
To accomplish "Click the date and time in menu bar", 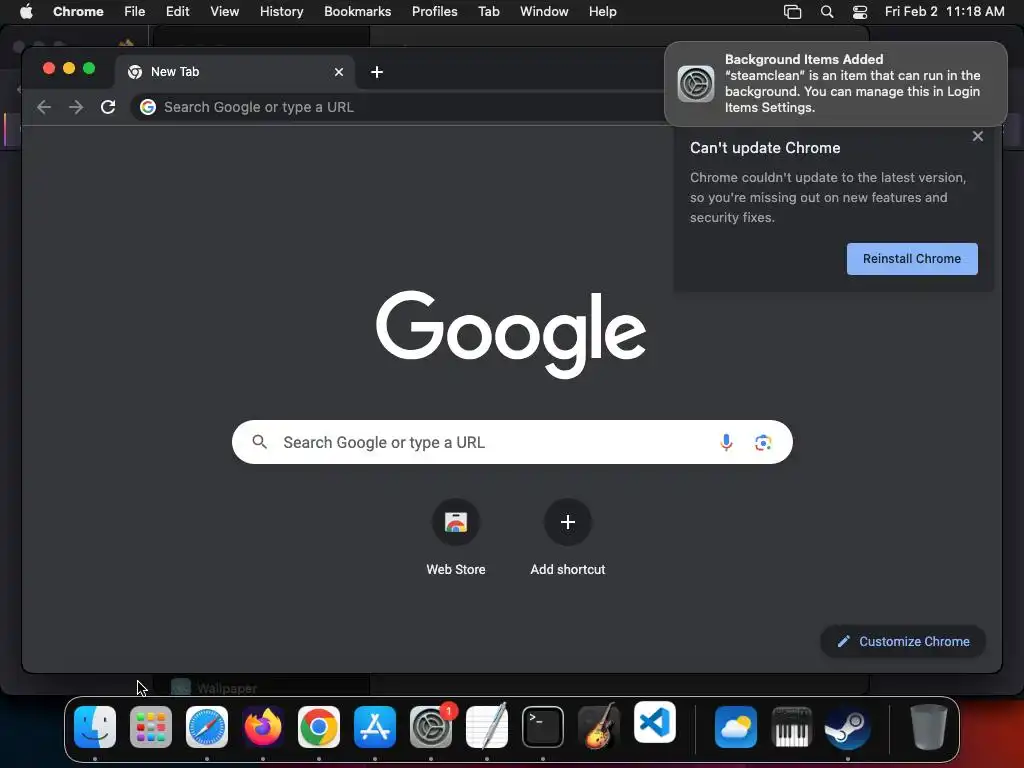I will (944, 11).
